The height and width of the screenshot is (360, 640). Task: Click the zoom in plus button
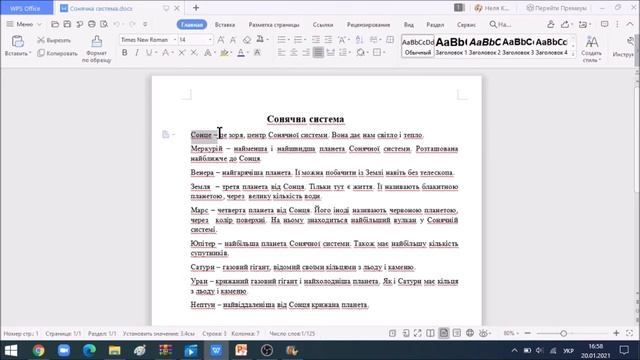(x=616, y=333)
